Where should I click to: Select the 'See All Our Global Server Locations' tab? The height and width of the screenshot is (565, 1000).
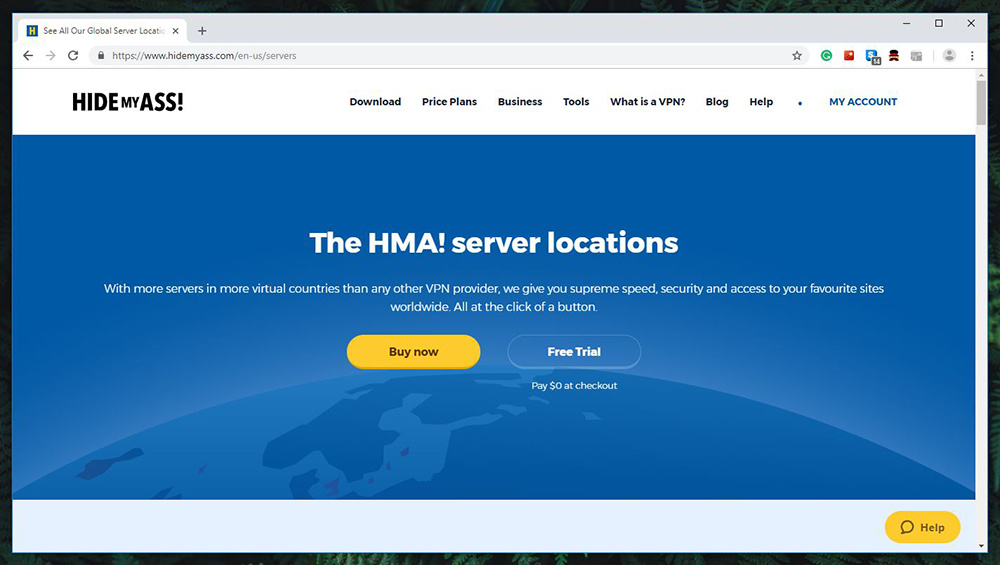tap(103, 31)
